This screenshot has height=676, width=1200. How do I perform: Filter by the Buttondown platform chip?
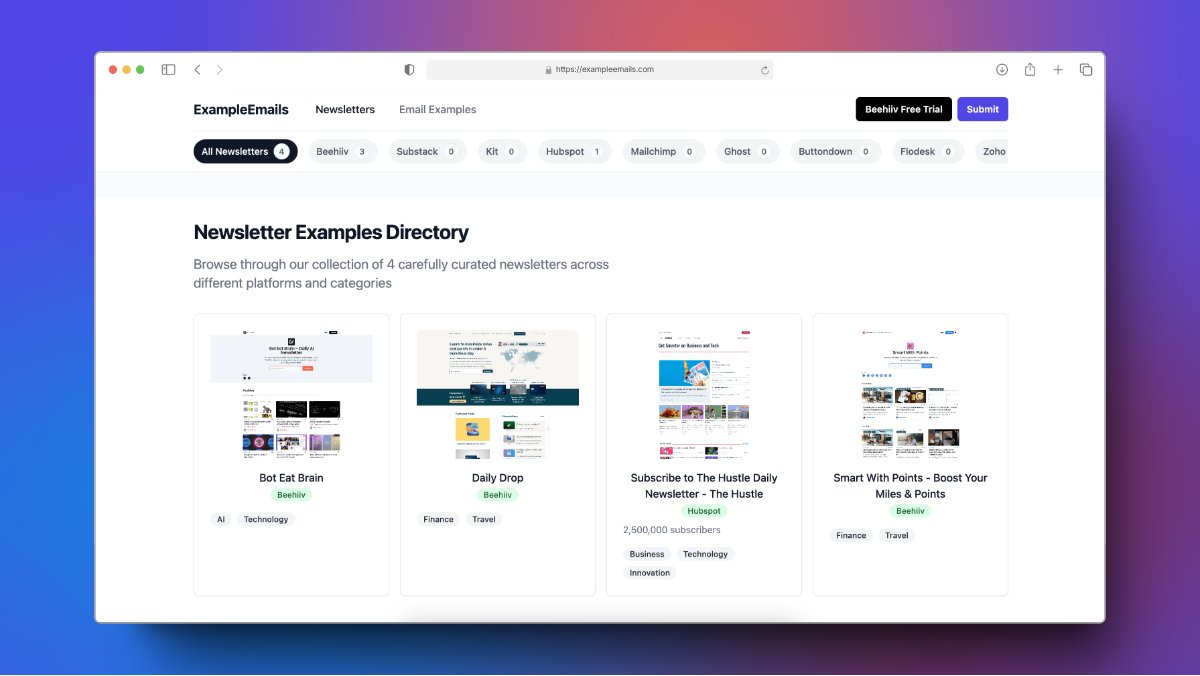click(834, 151)
